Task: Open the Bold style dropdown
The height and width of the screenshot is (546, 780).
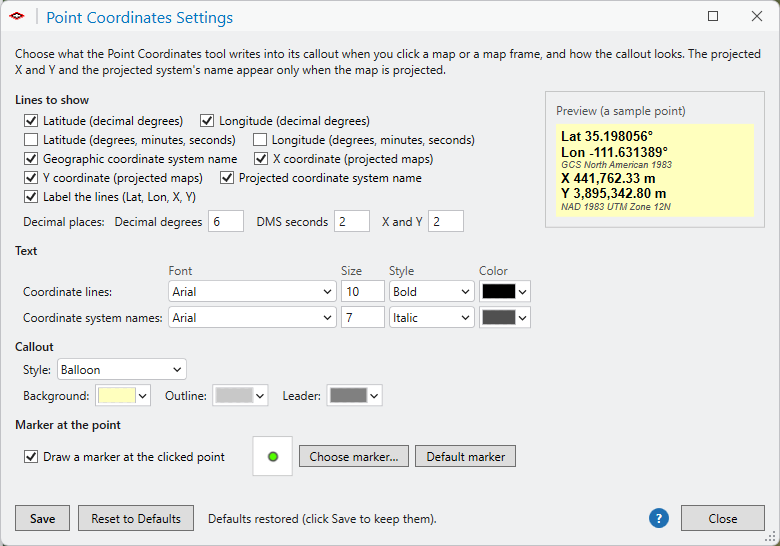Action: 431,291
